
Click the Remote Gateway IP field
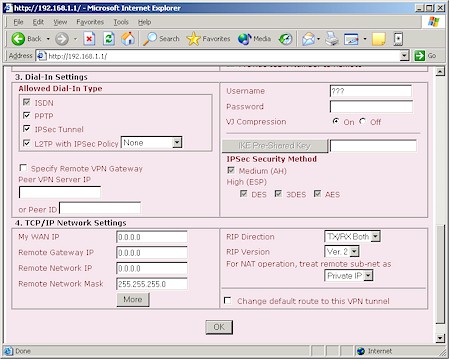152,253
